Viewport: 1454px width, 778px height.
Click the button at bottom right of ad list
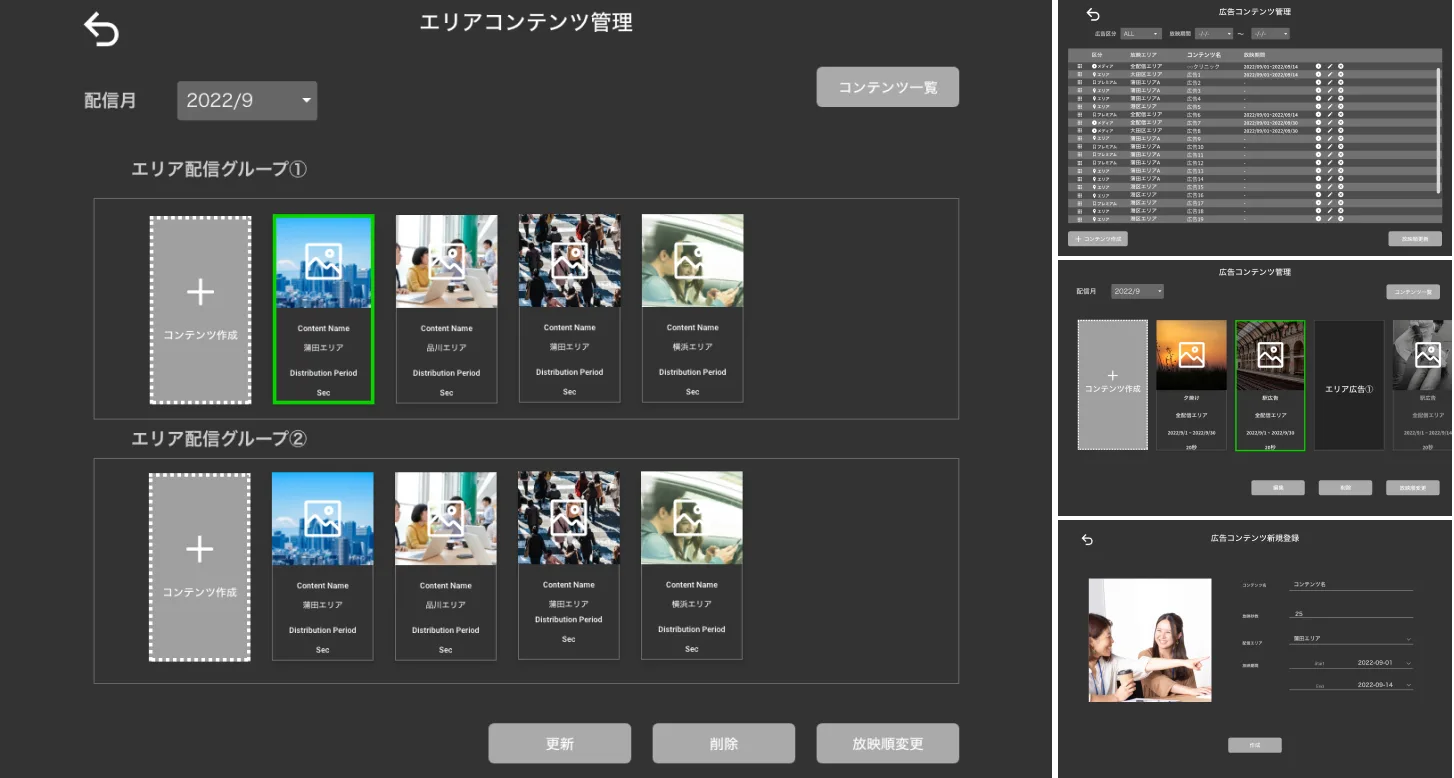pyautogui.click(x=1415, y=239)
